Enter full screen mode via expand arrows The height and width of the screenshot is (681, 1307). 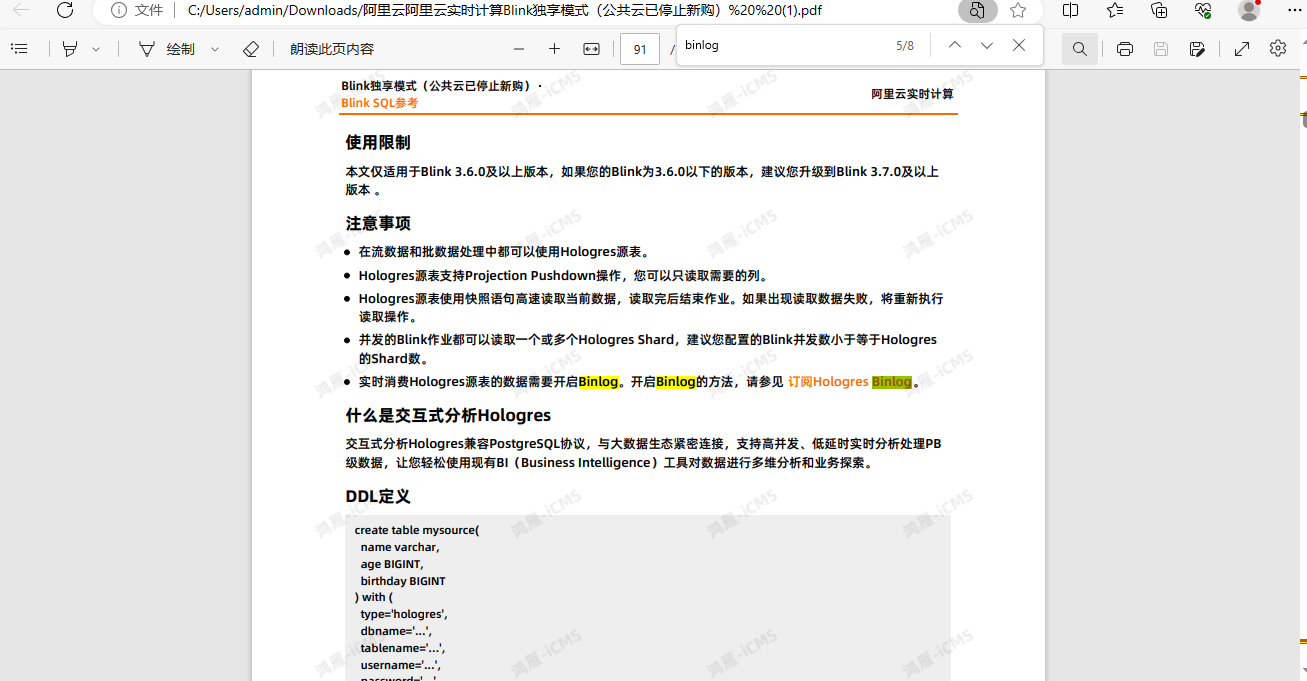(x=1242, y=49)
